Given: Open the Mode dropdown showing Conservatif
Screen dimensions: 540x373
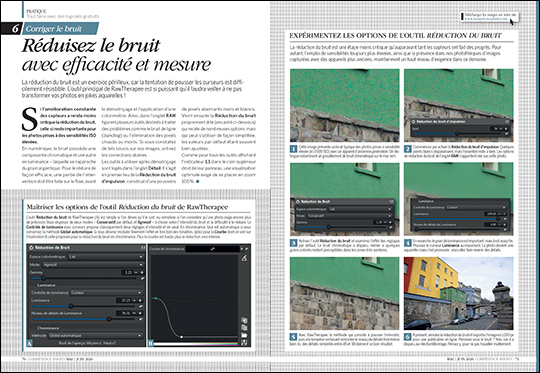Looking at the screenshot, I should (x=350, y=216).
